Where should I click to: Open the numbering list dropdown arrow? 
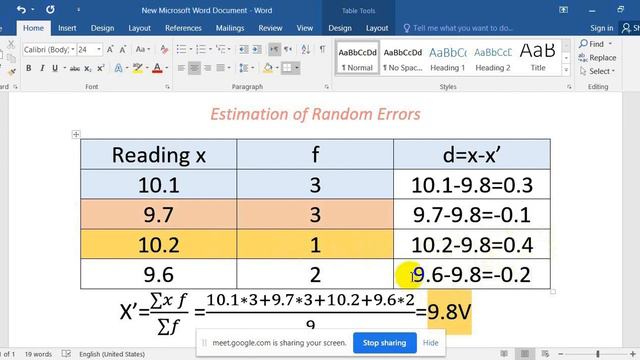point(210,49)
